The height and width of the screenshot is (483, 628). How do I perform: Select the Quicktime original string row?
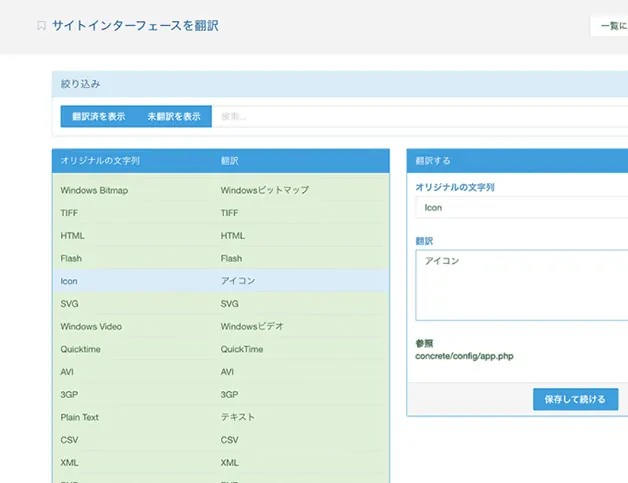tap(221, 349)
